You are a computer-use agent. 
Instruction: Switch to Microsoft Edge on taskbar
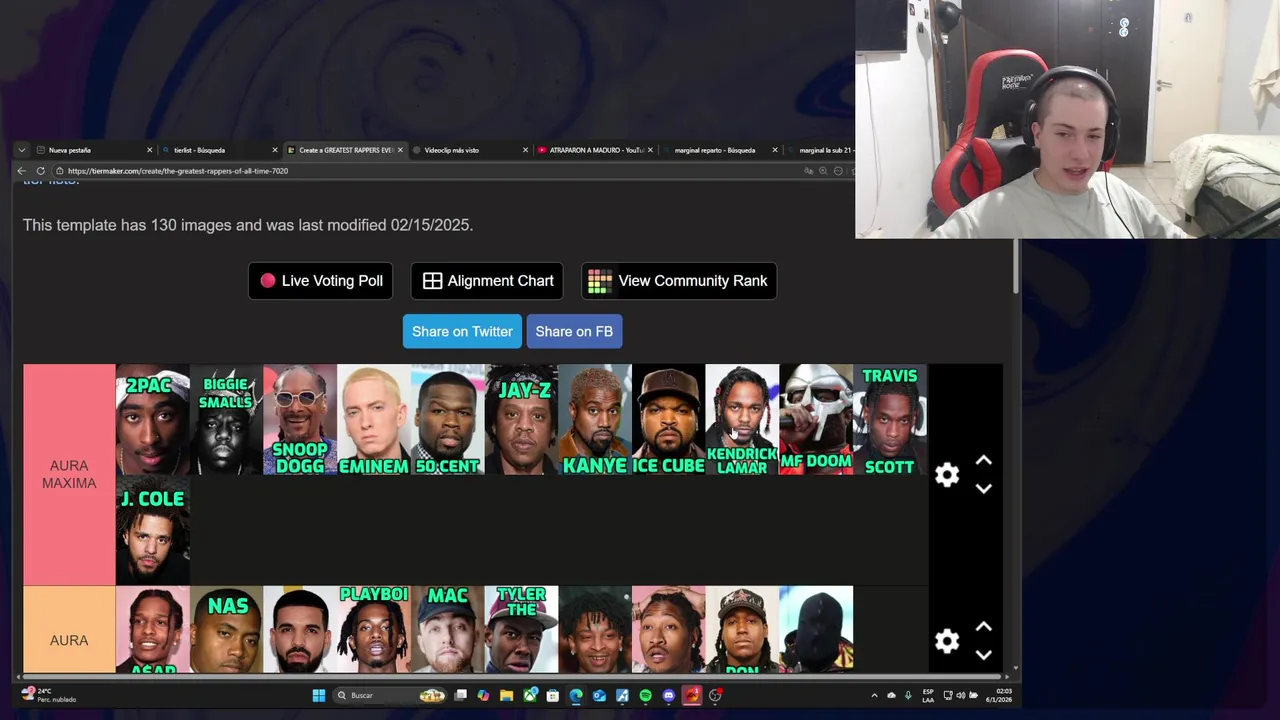click(576, 695)
